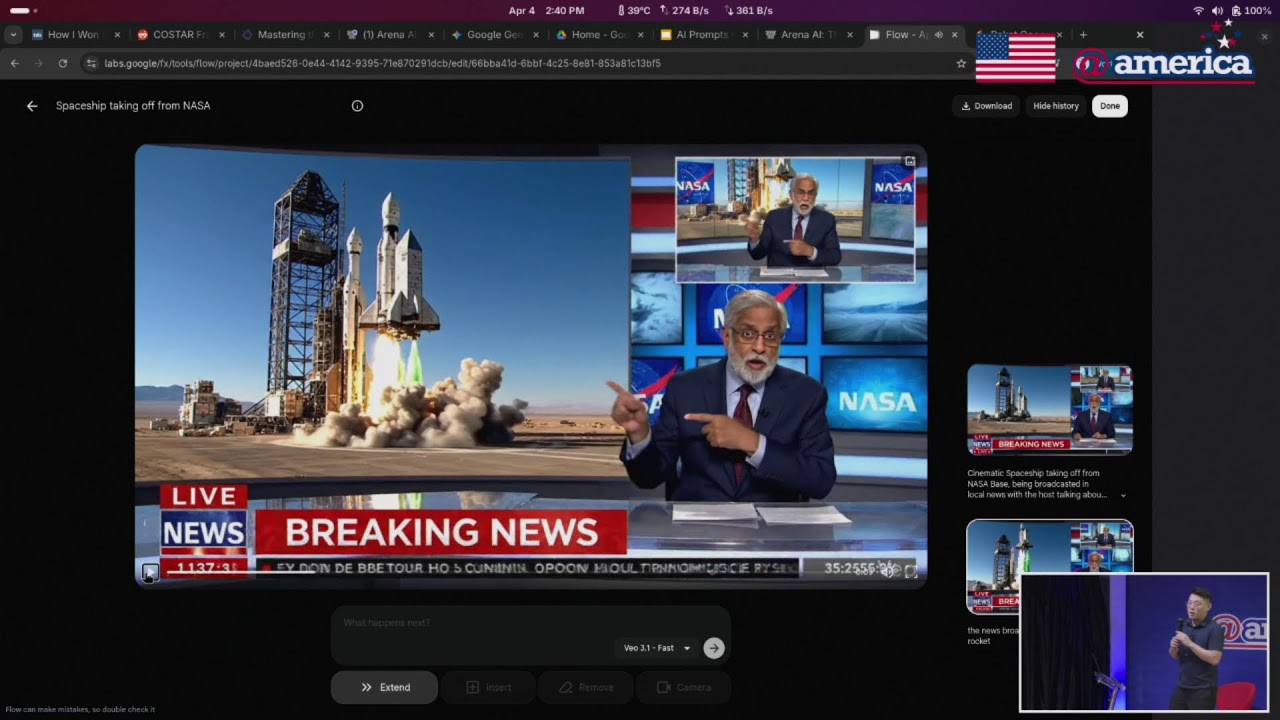Close the AI Prompts tab
Image resolution: width=1280 pixels, height=720 pixels.
point(745,35)
